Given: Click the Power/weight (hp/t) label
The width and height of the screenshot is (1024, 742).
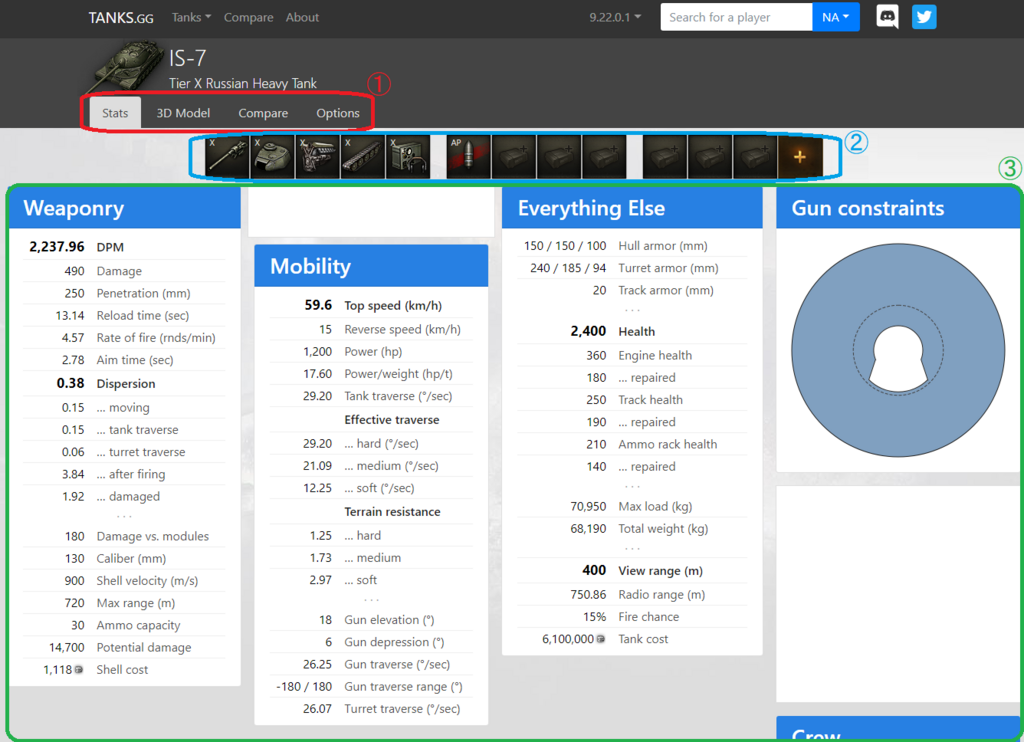Looking at the screenshot, I should click(x=398, y=374).
